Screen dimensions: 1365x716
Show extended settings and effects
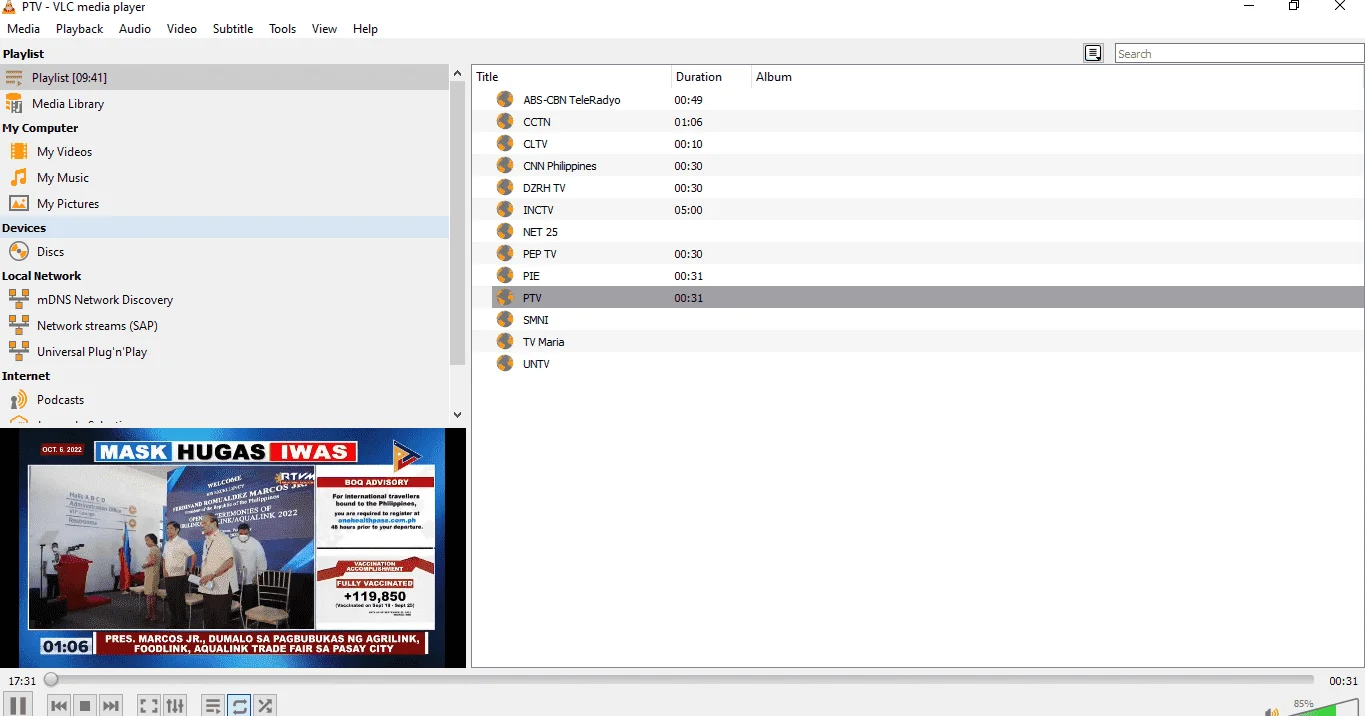175,706
